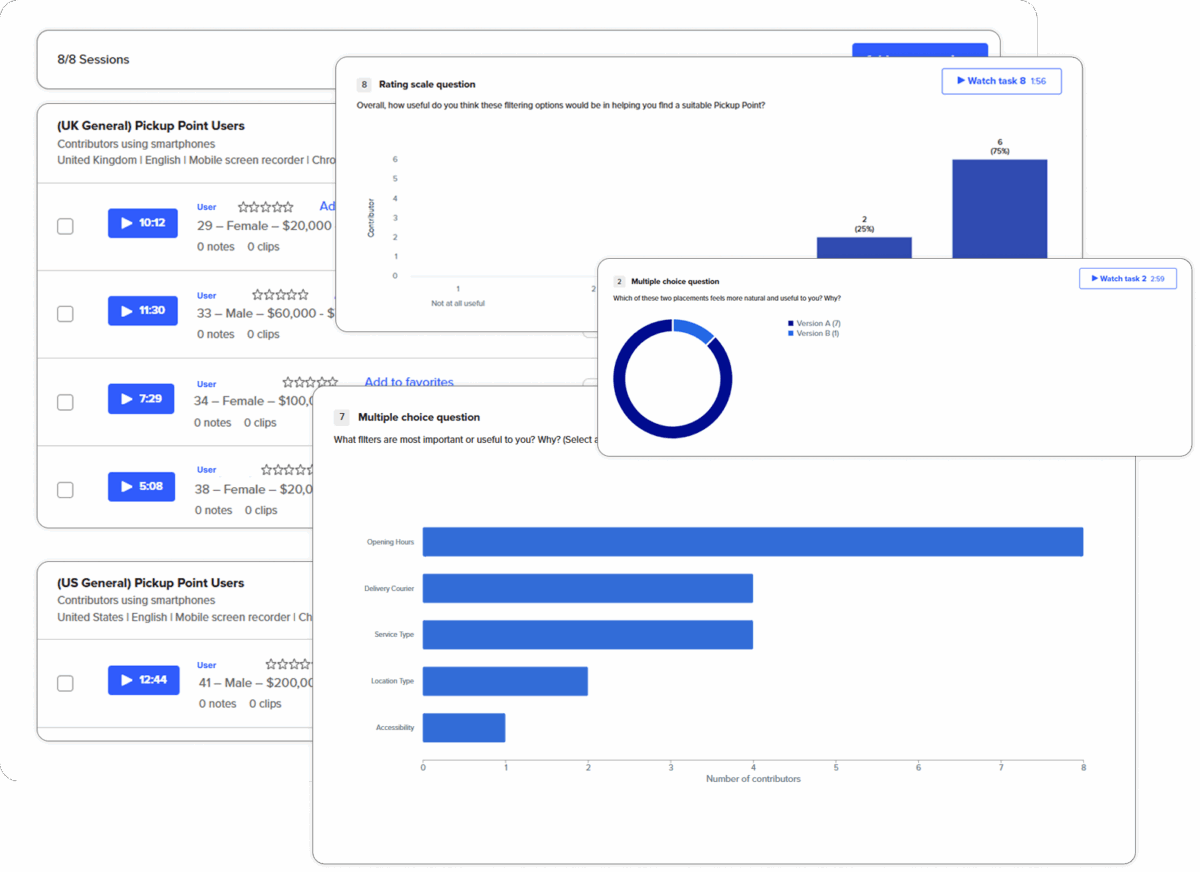Play the 12:44 US session video

click(x=142, y=680)
